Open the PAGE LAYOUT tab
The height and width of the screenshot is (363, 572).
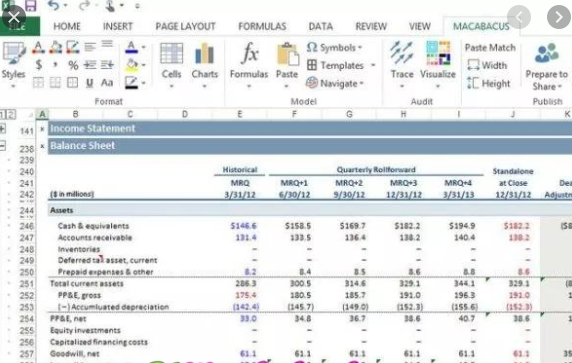click(185, 26)
